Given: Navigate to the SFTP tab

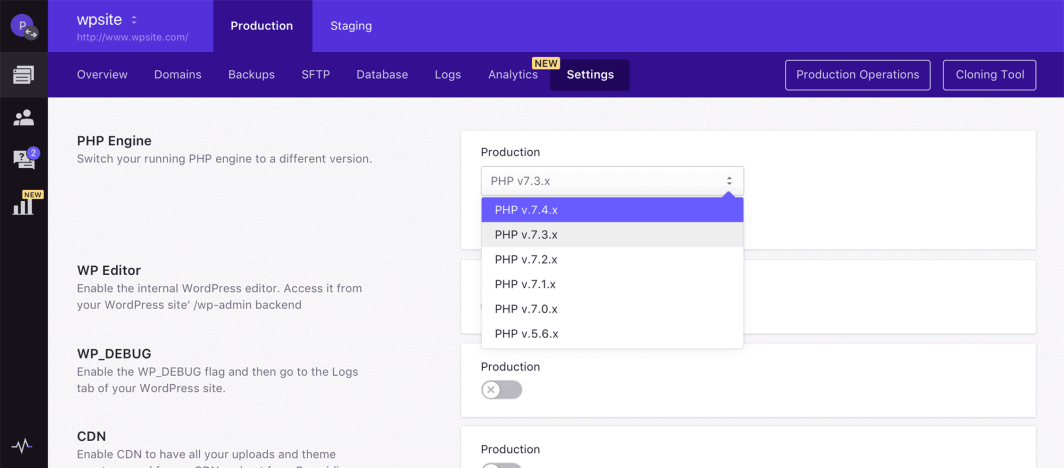Looking at the screenshot, I should [315, 75].
